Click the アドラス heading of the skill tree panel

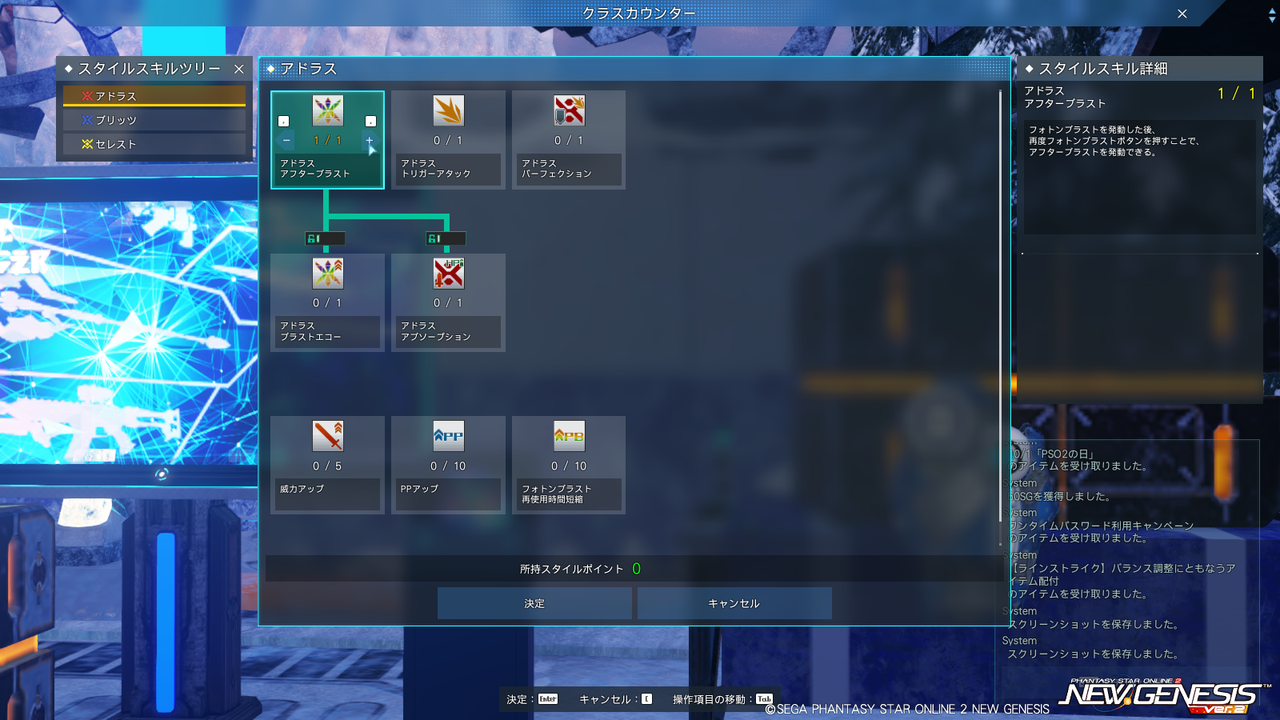pos(309,69)
